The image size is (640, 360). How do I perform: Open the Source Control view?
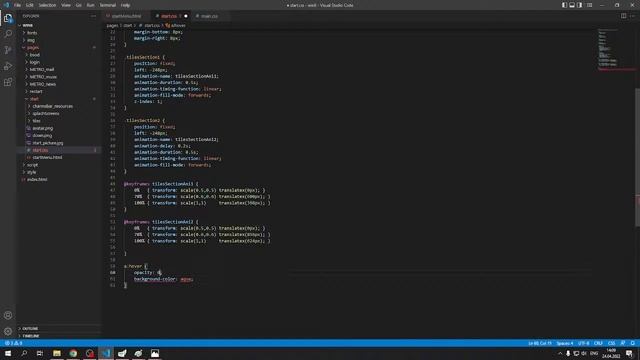pos(8,50)
